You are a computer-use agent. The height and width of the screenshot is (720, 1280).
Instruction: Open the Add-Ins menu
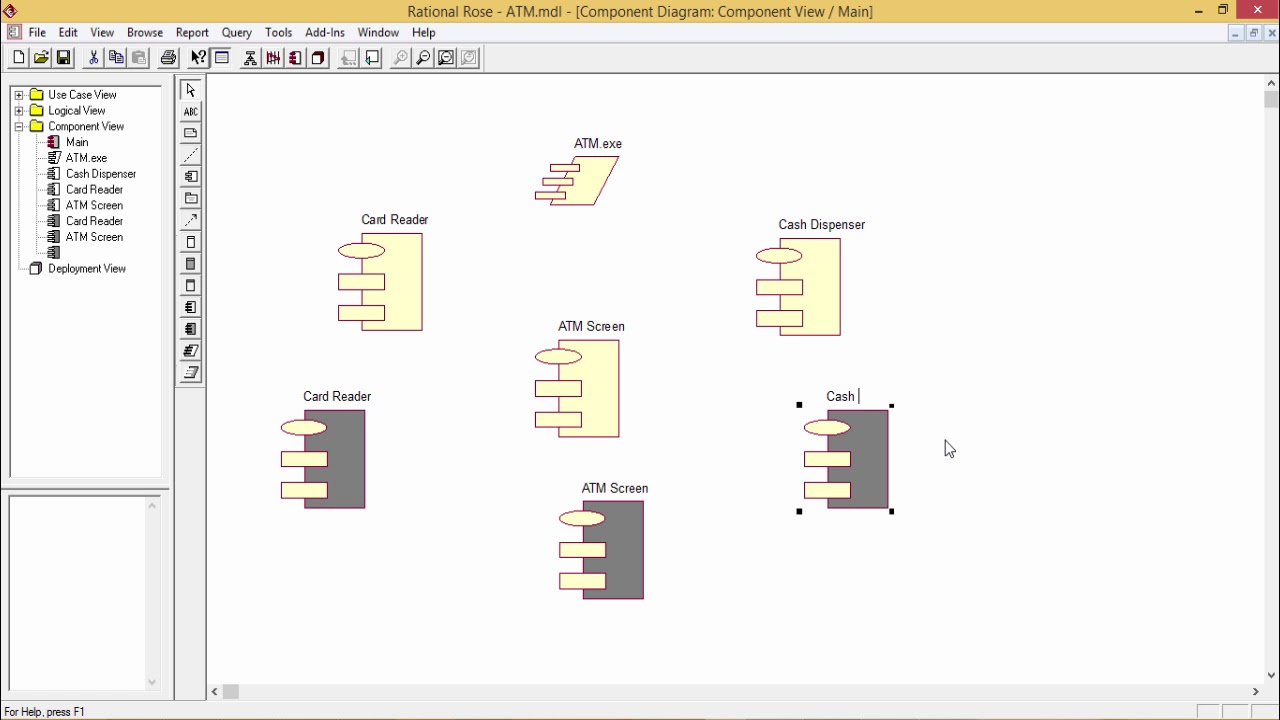[325, 33]
